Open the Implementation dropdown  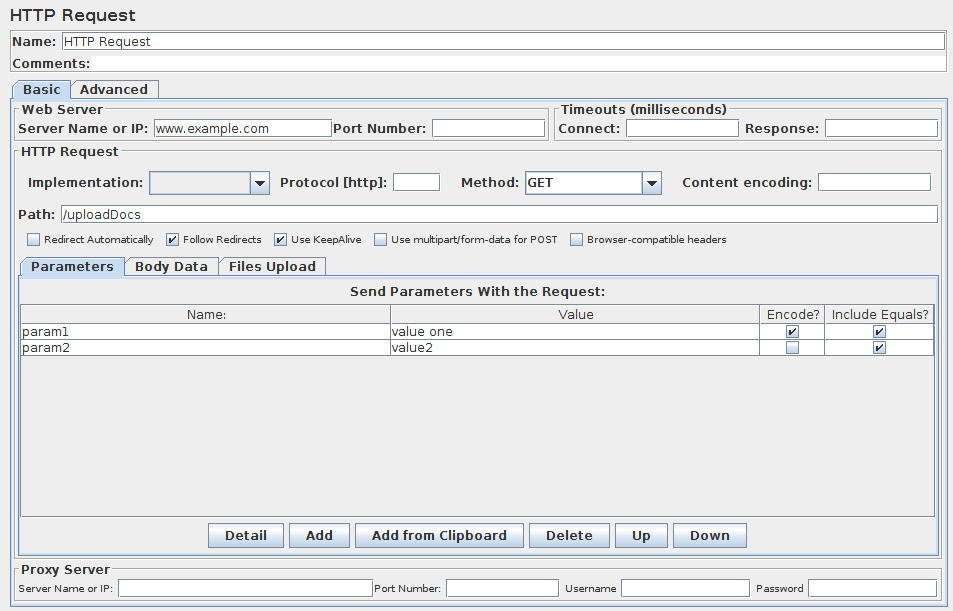tap(259, 182)
